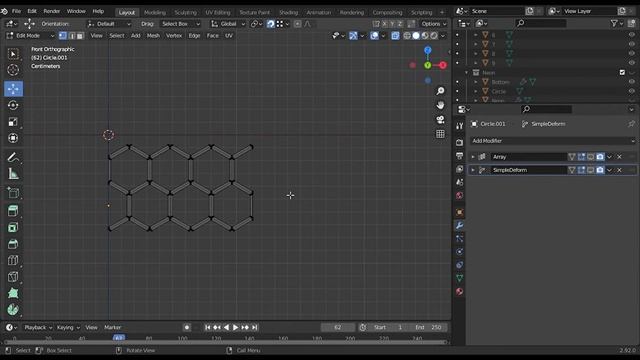This screenshot has height=360, width=640.
Task: Jump to the end frame
Action: (x=254, y=327)
